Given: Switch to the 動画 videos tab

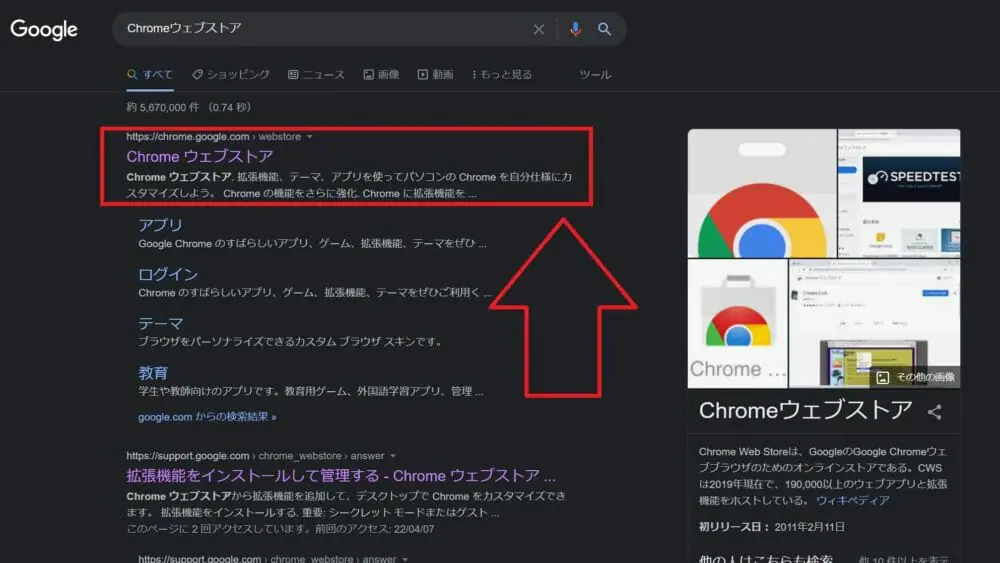Looking at the screenshot, I should (435, 75).
